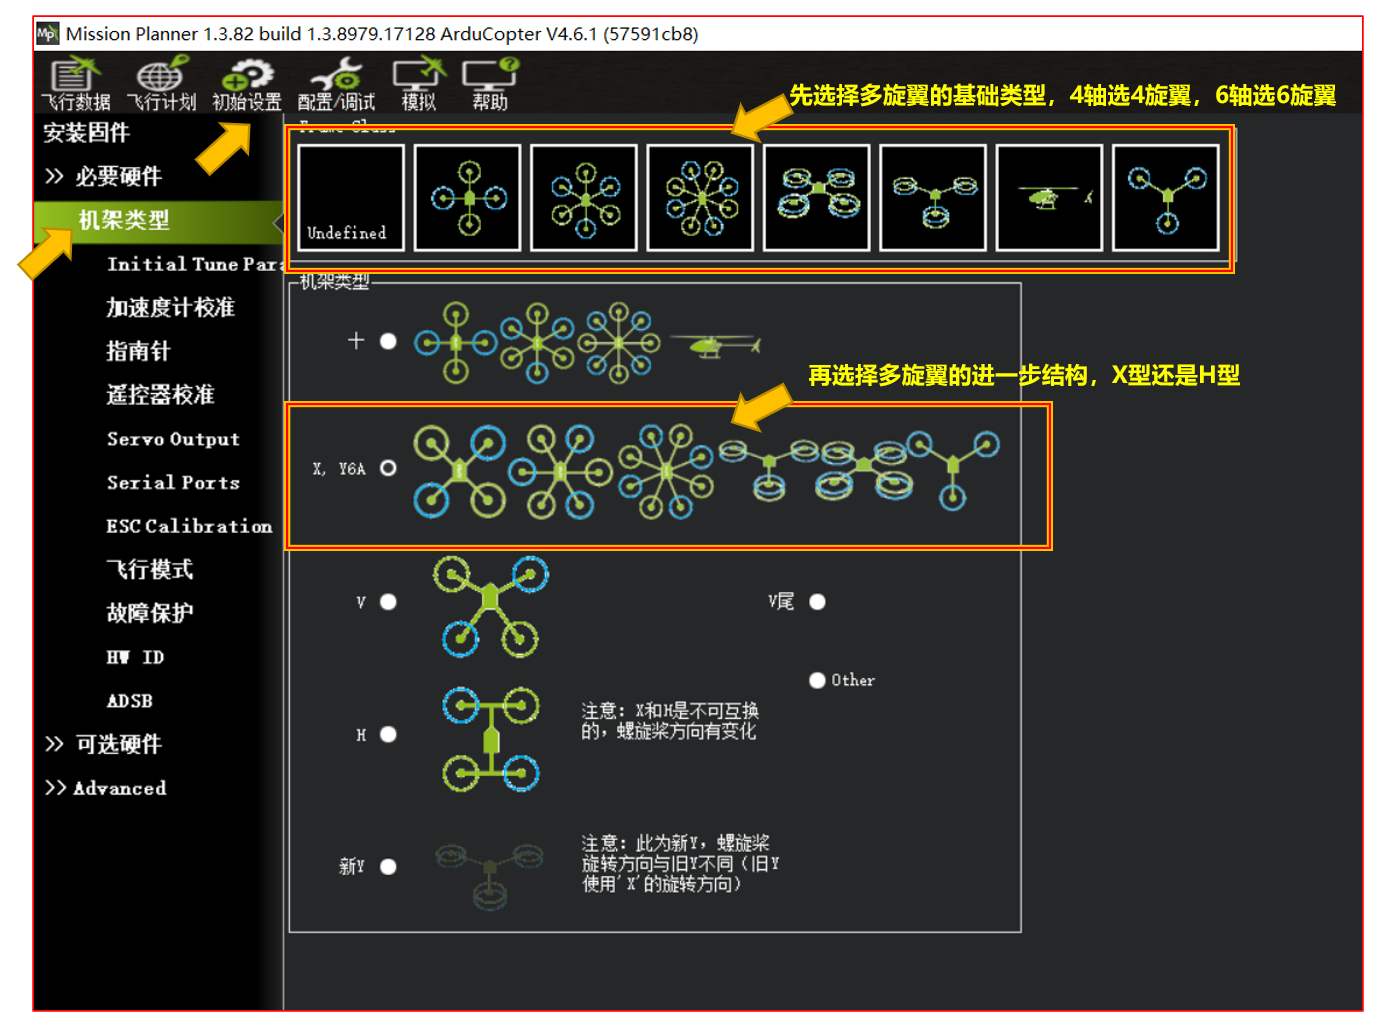Image resolution: width=1383 pixels, height=1029 pixels.
Task: Open the 模拟 (Simulation) monitor icon
Action: click(x=418, y=84)
